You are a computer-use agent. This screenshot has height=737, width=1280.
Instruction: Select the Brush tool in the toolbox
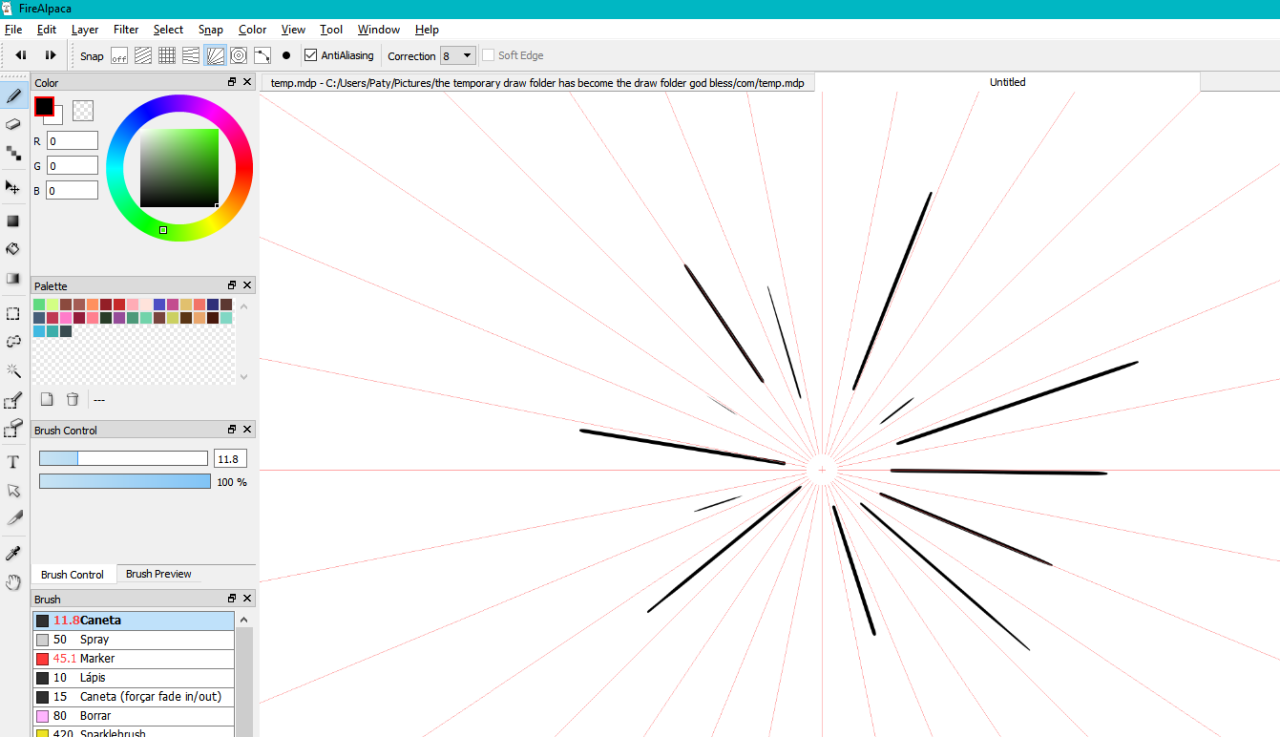click(x=14, y=96)
